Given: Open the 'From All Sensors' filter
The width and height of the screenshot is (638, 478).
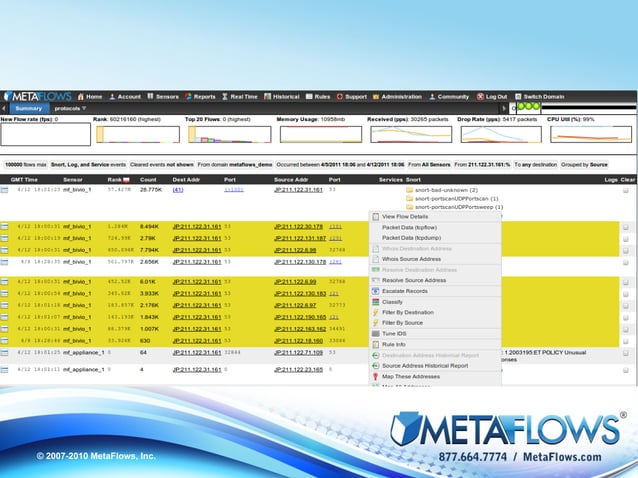Looking at the screenshot, I should coord(429,165).
